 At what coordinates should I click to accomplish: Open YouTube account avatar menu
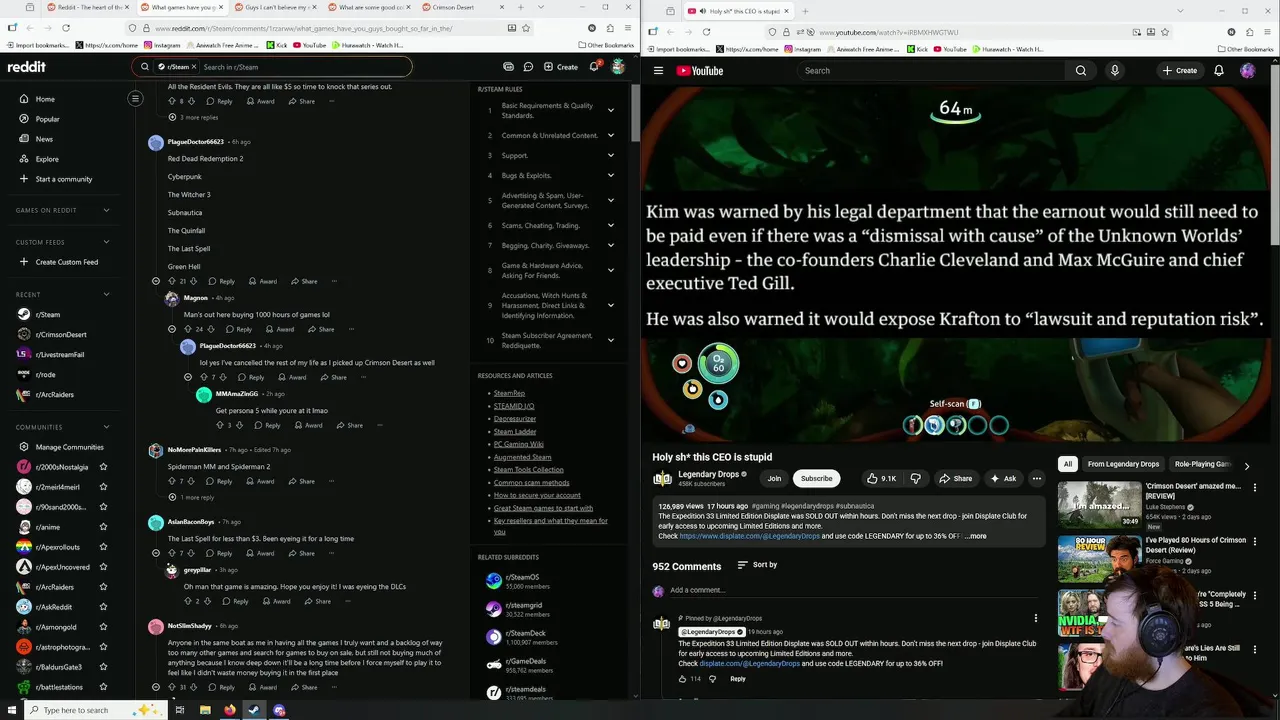click(1247, 70)
